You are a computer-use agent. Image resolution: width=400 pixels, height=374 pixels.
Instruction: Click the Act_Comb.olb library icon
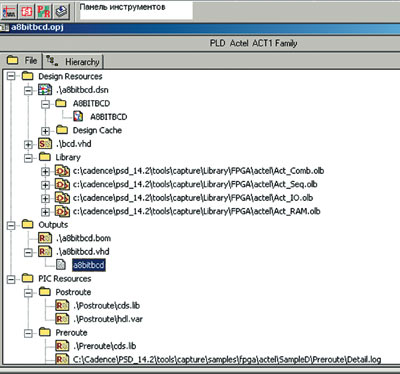tap(62, 171)
